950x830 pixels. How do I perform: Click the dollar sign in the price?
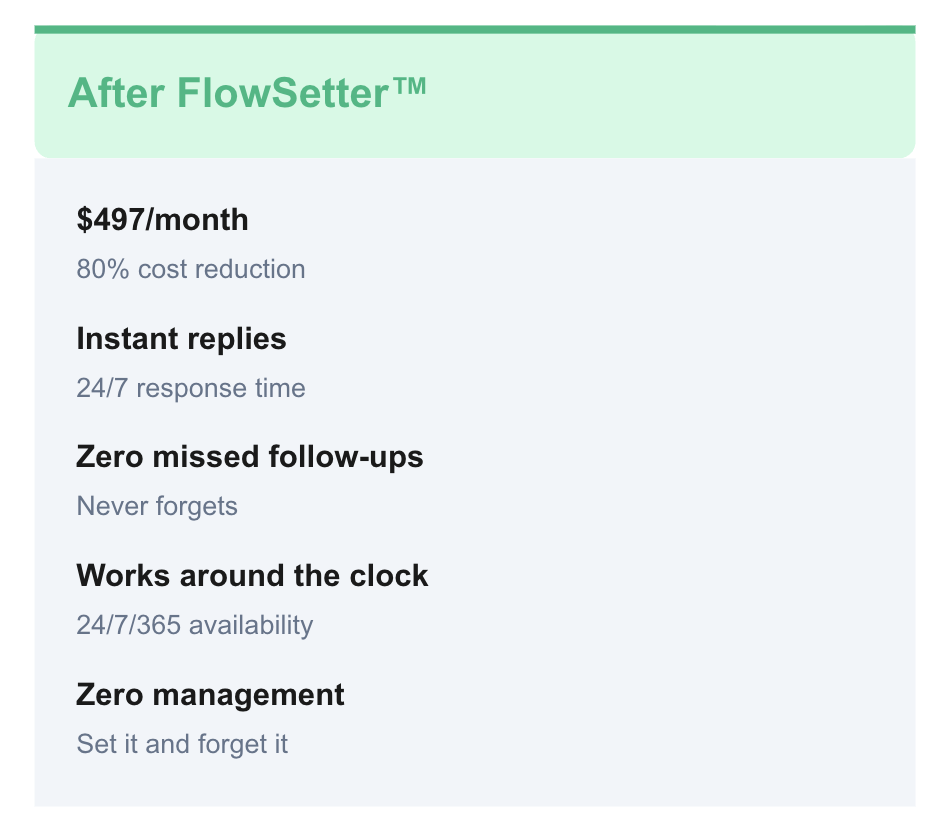click(x=84, y=220)
